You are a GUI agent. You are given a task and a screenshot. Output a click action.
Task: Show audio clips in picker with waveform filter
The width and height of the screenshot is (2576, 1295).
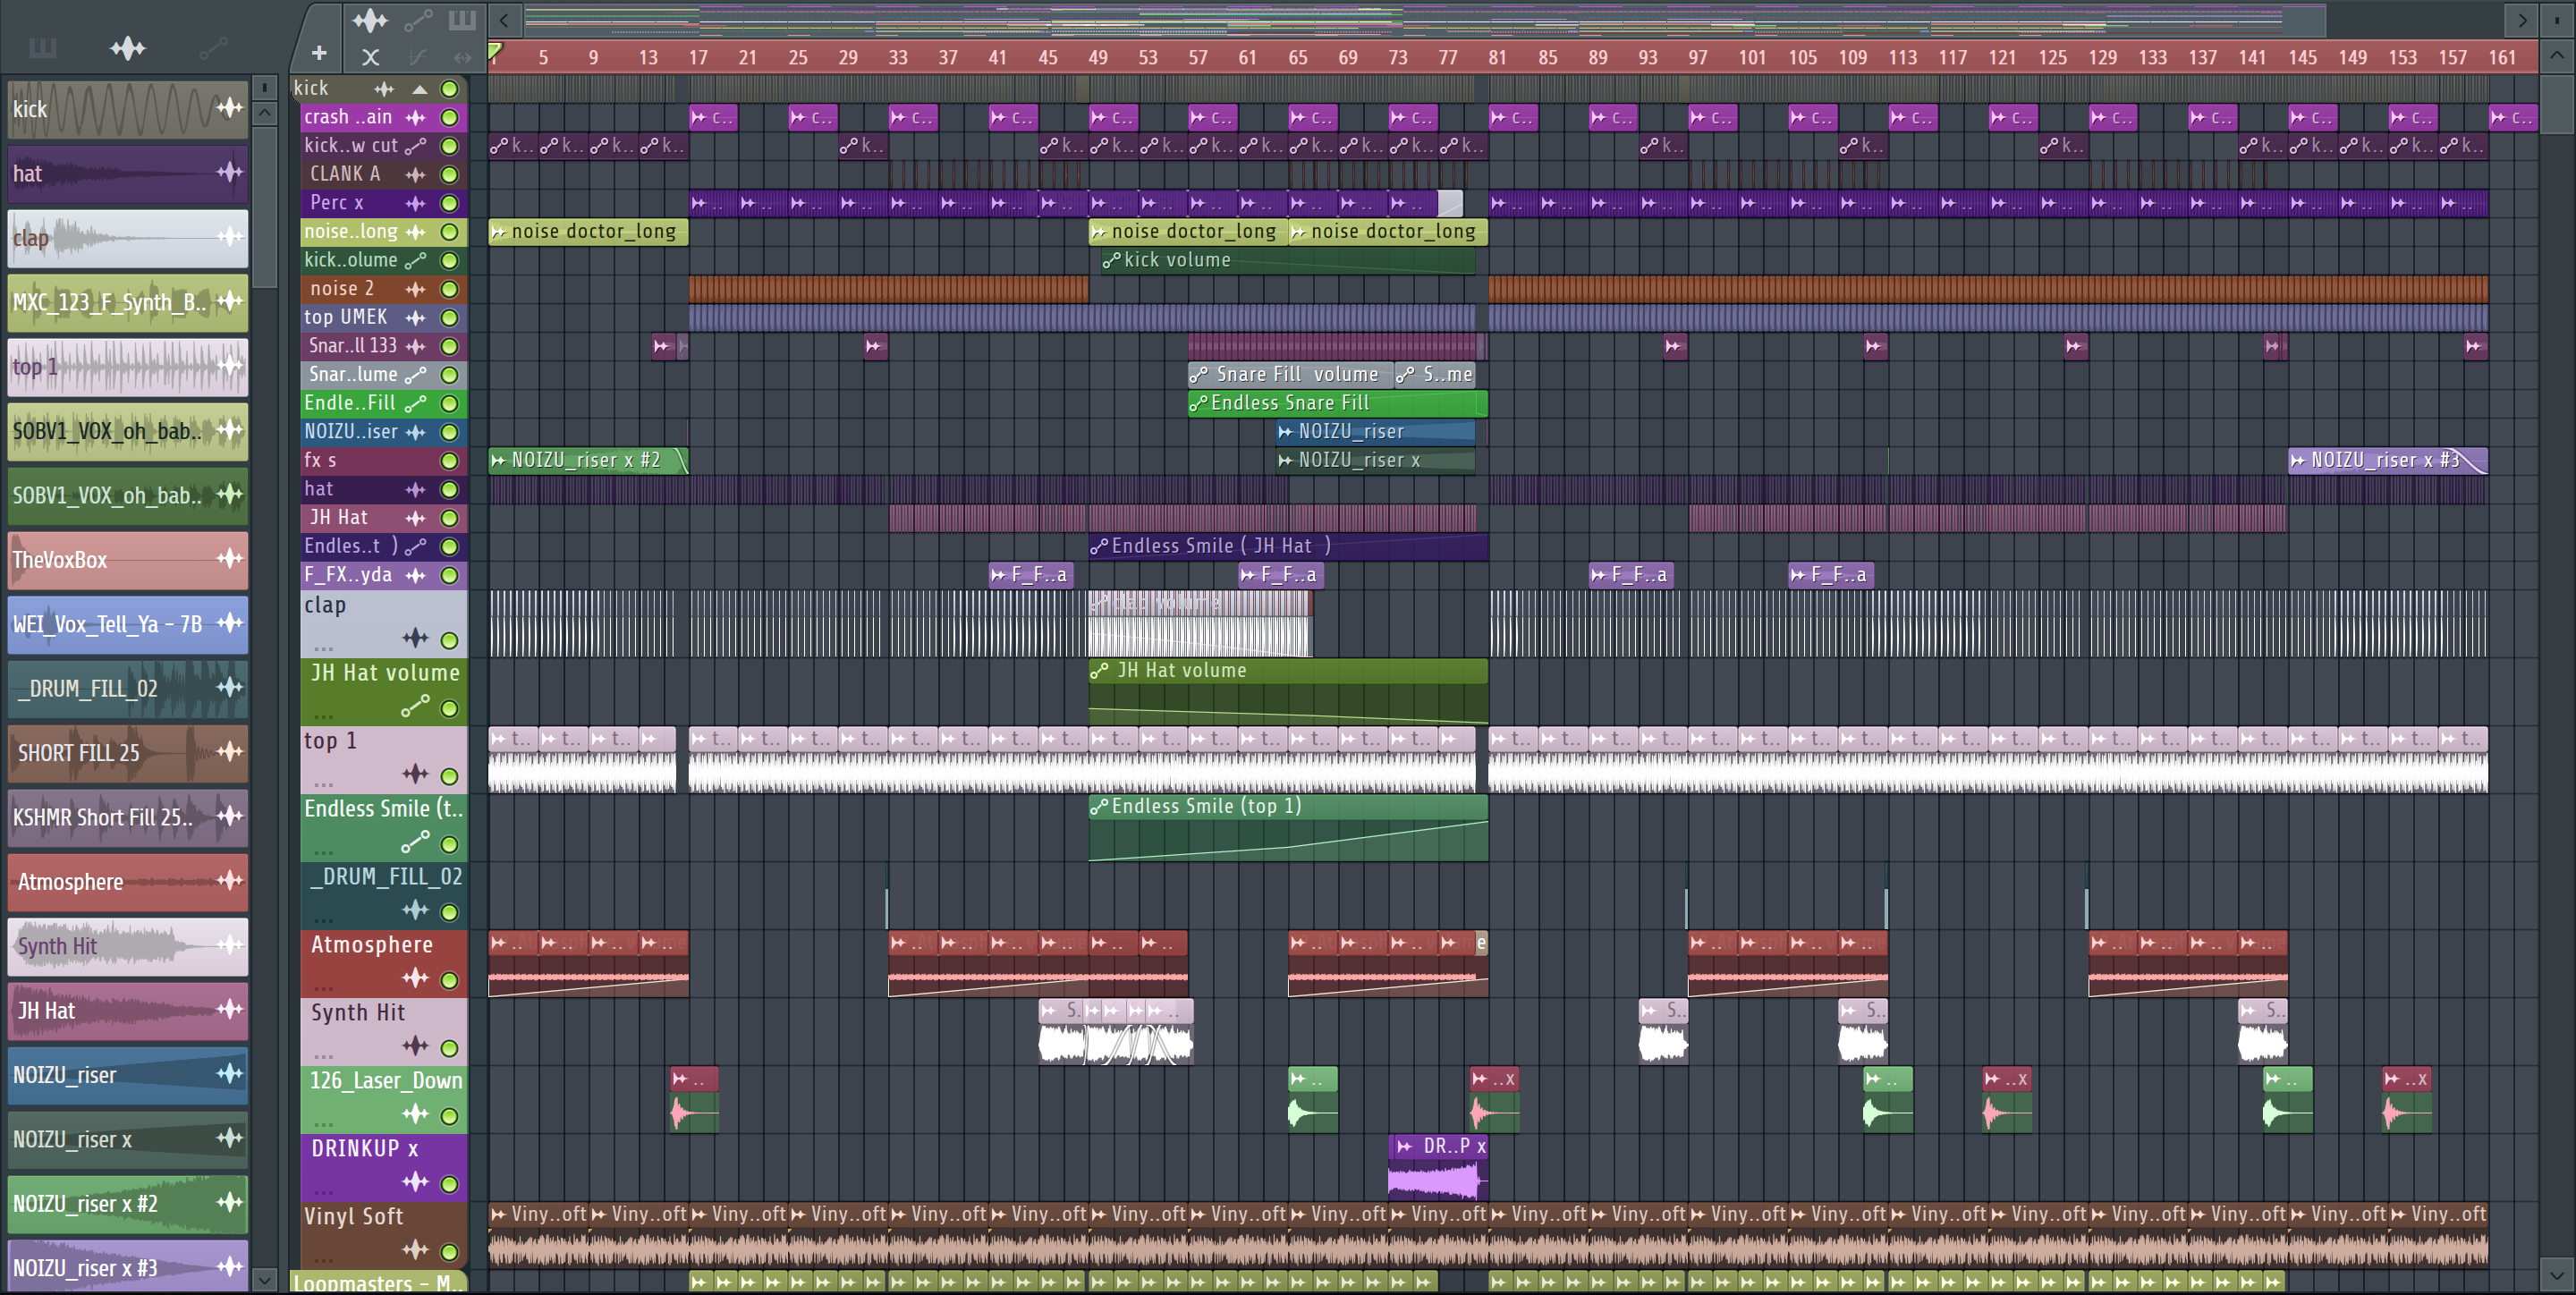(128, 47)
